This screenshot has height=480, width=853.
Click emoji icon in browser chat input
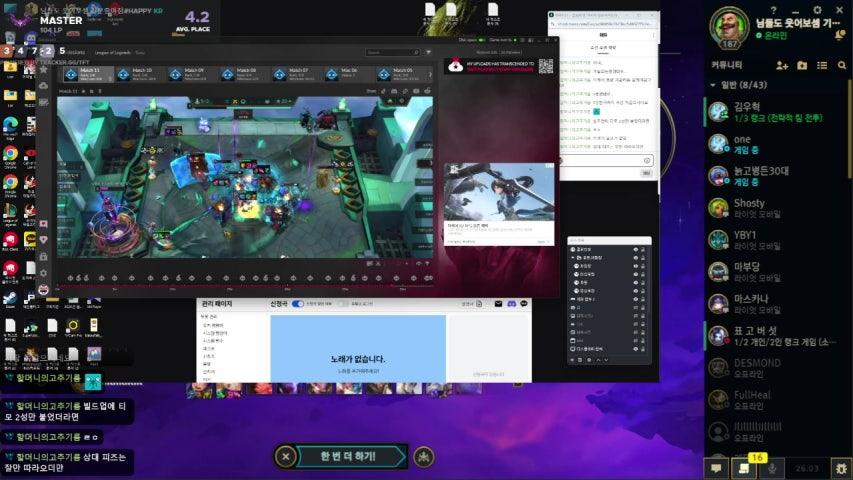tap(647, 161)
